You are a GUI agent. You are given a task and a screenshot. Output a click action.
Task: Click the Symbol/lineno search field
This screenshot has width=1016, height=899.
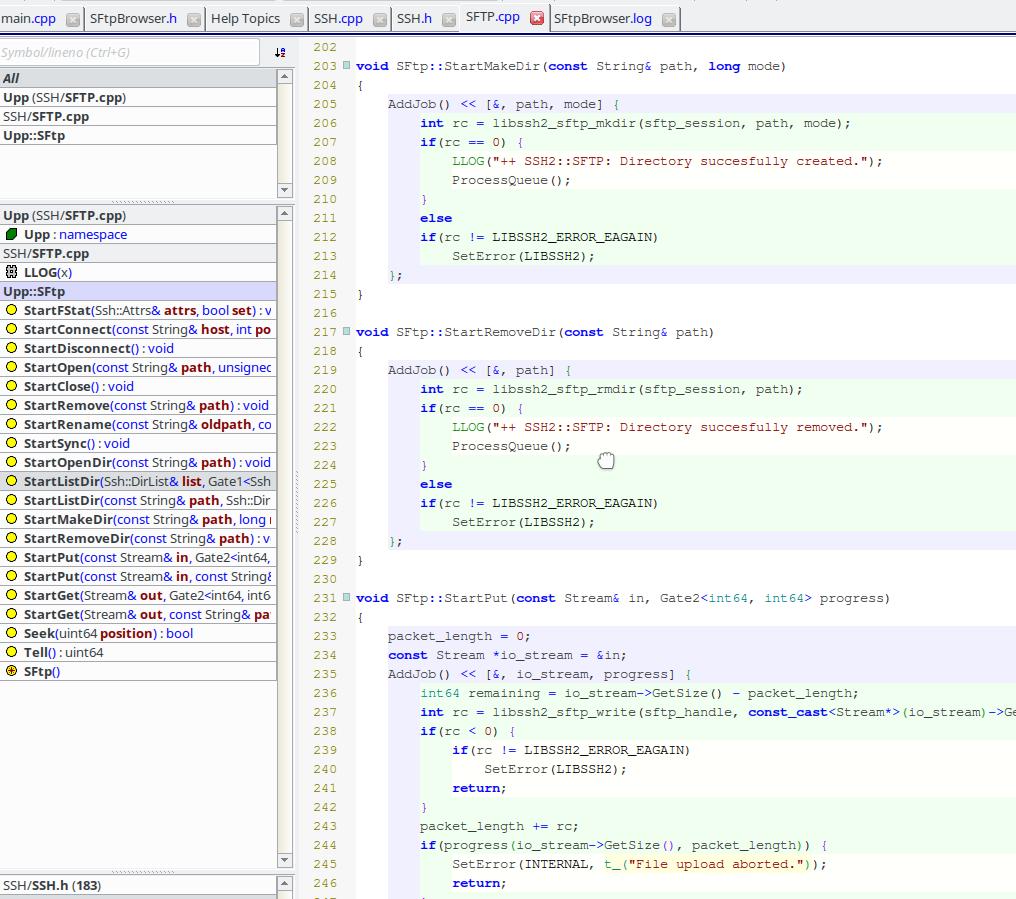pyautogui.click(x=130, y=52)
